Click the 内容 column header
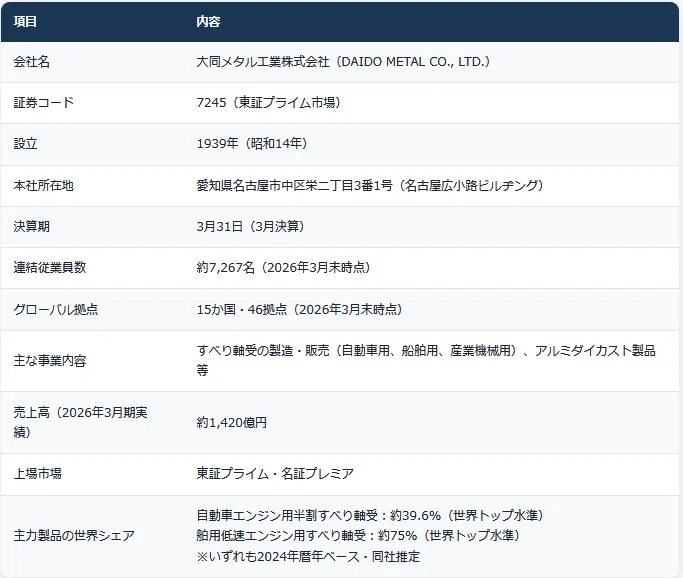Screen dimensions: 683x578 click(x=208, y=21)
